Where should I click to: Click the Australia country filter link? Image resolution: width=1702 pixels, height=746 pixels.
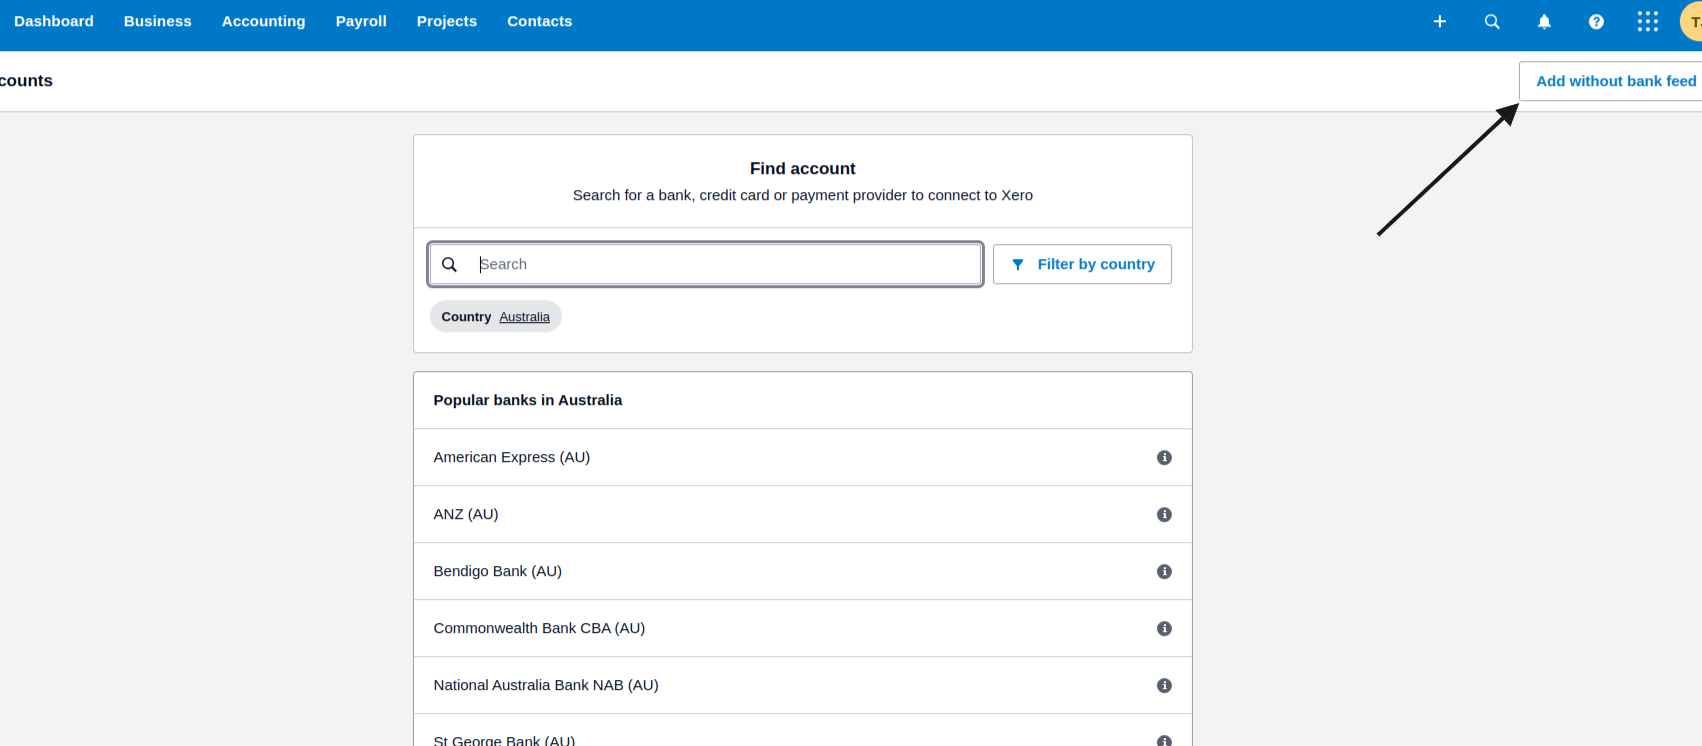click(524, 317)
